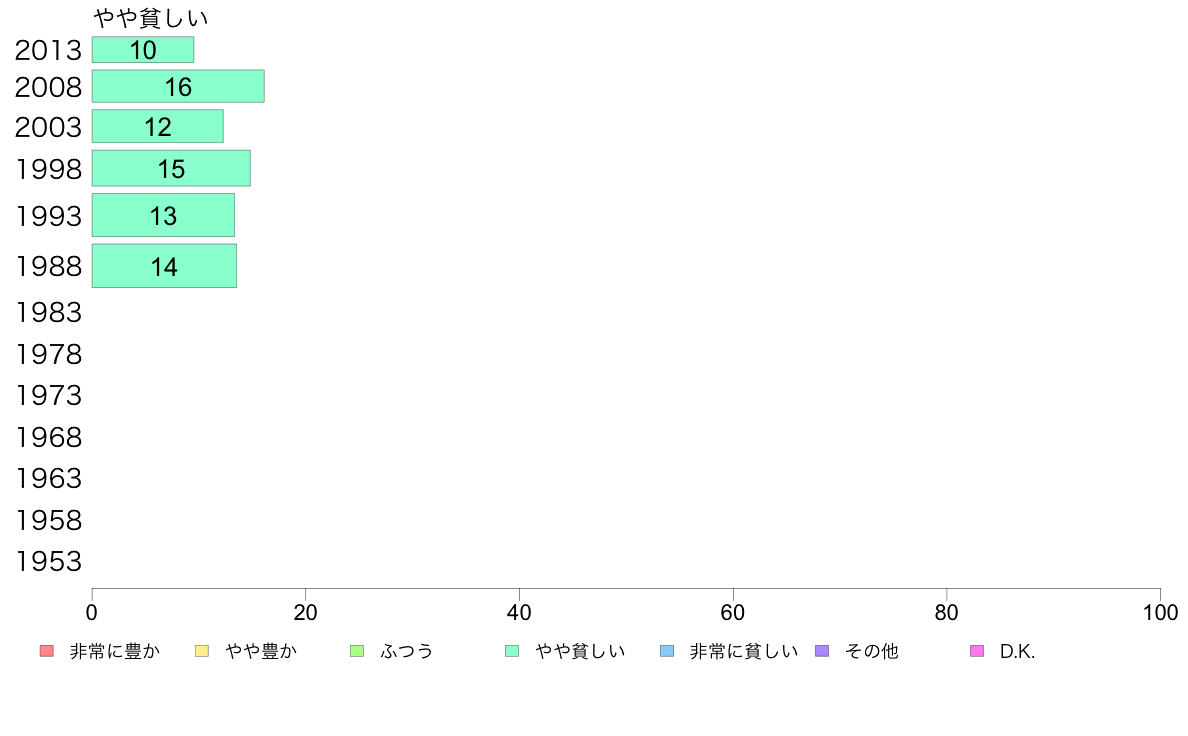1188x736 pixels.
Task: Click the pink D.K. legend swatch
Action: 977,651
